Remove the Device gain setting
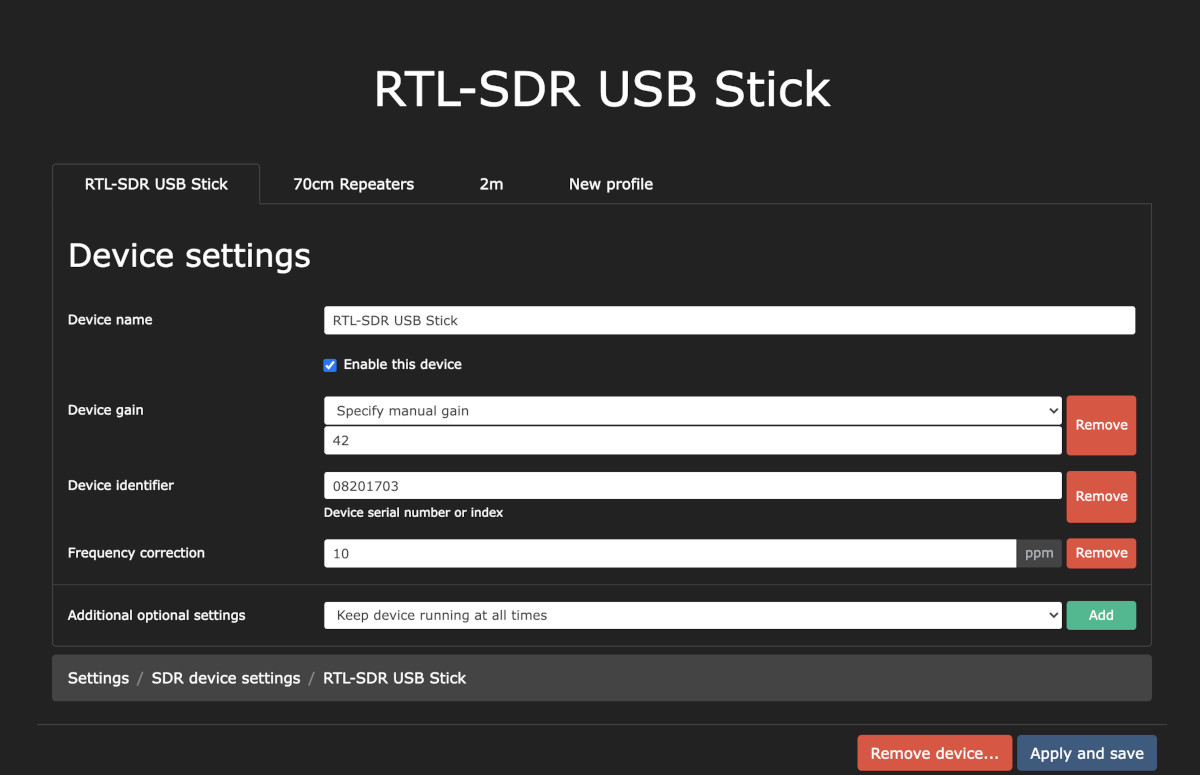Image resolution: width=1200 pixels, height=775 pixels. pos(1101,425)
